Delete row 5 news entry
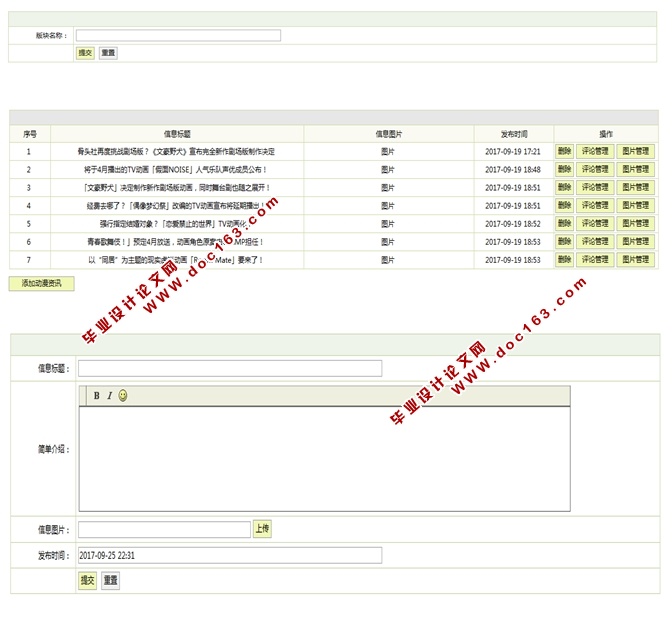672x628 pixels. 564,223
